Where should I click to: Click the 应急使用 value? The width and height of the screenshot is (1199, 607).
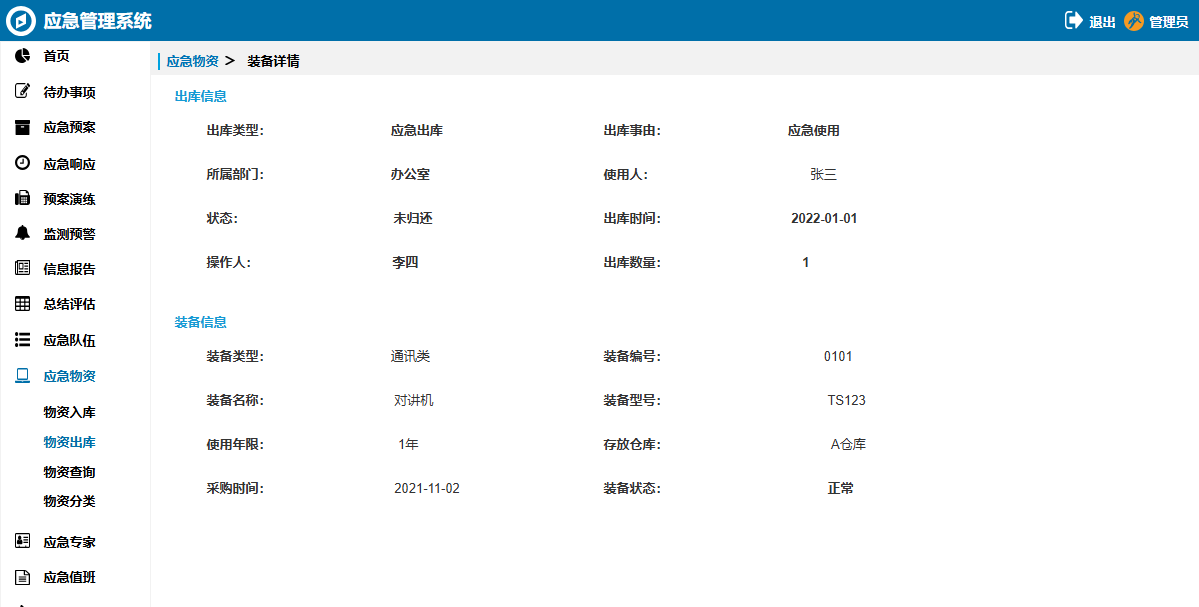814,131
